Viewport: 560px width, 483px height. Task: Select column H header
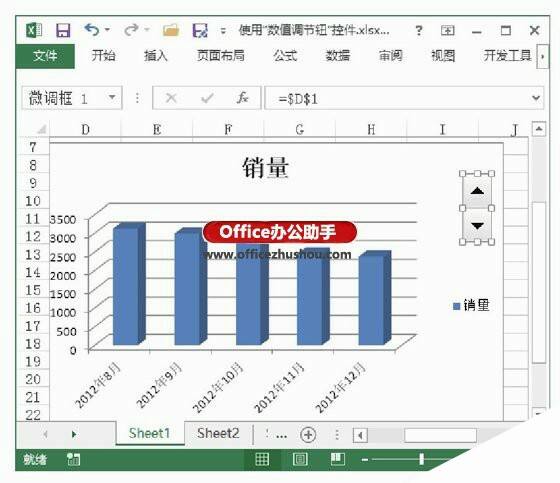(371, 129)
